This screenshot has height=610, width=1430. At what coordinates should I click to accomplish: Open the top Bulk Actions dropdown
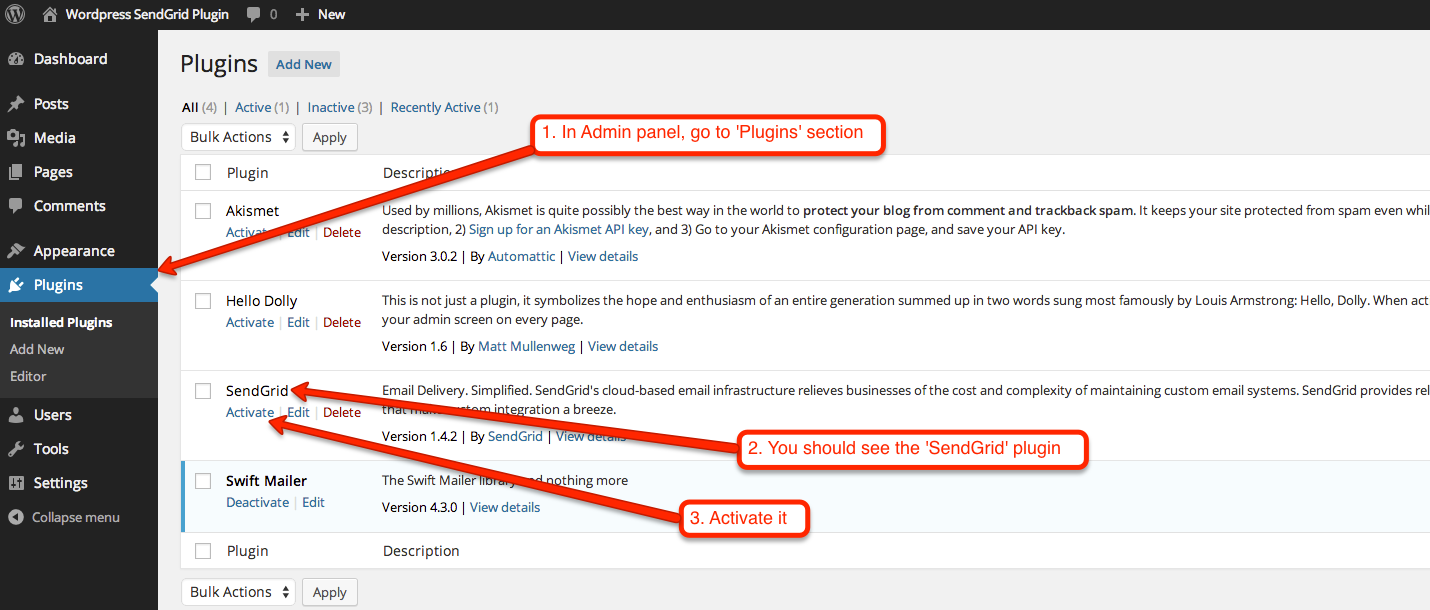pos(239,137)
